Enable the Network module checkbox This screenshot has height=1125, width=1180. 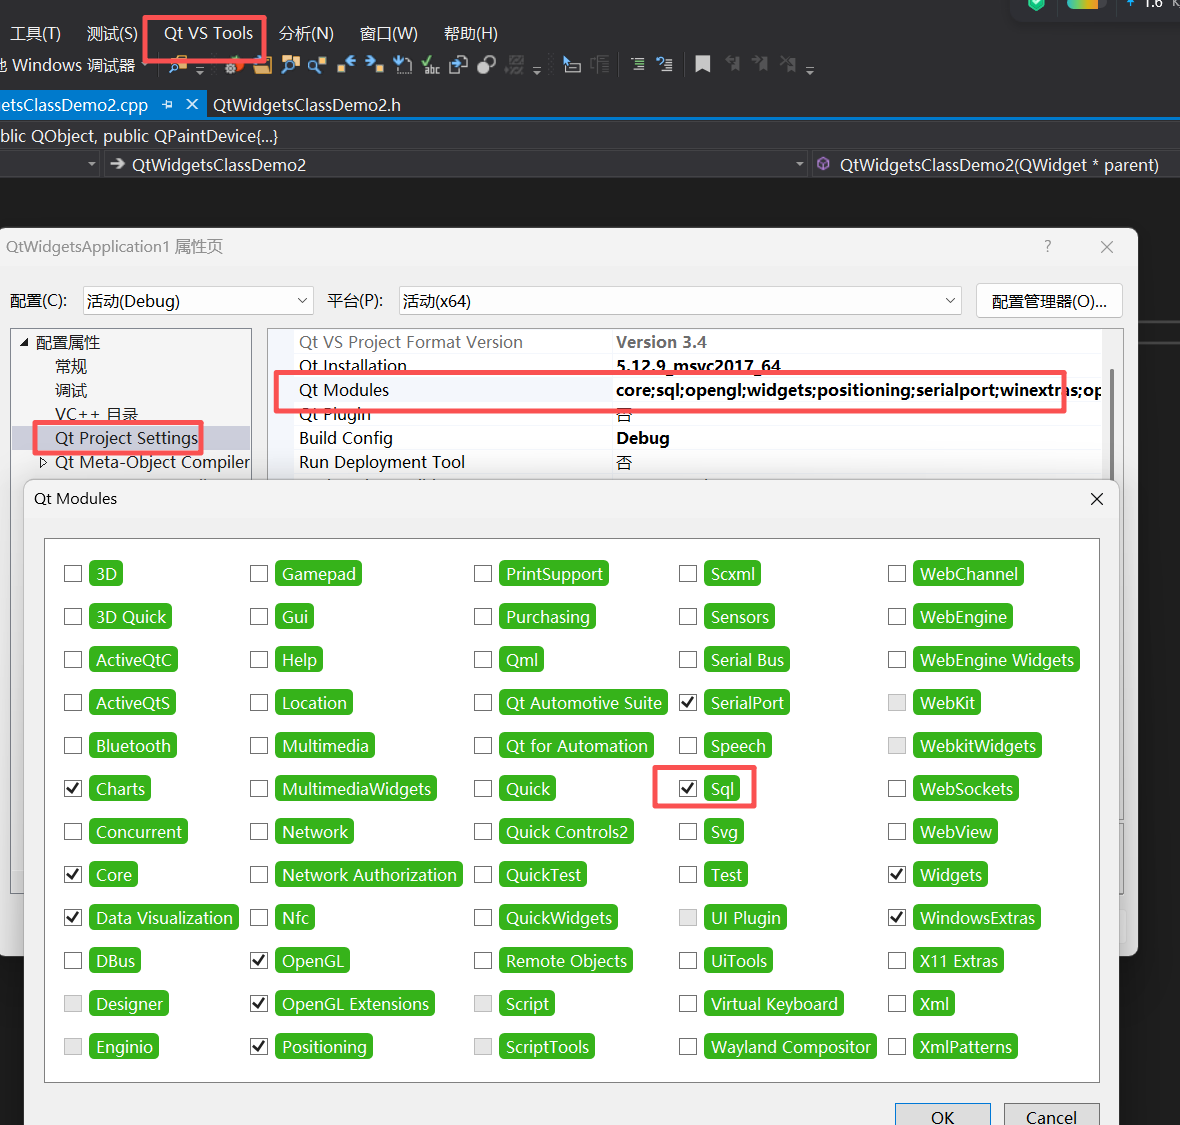[259, 832]
